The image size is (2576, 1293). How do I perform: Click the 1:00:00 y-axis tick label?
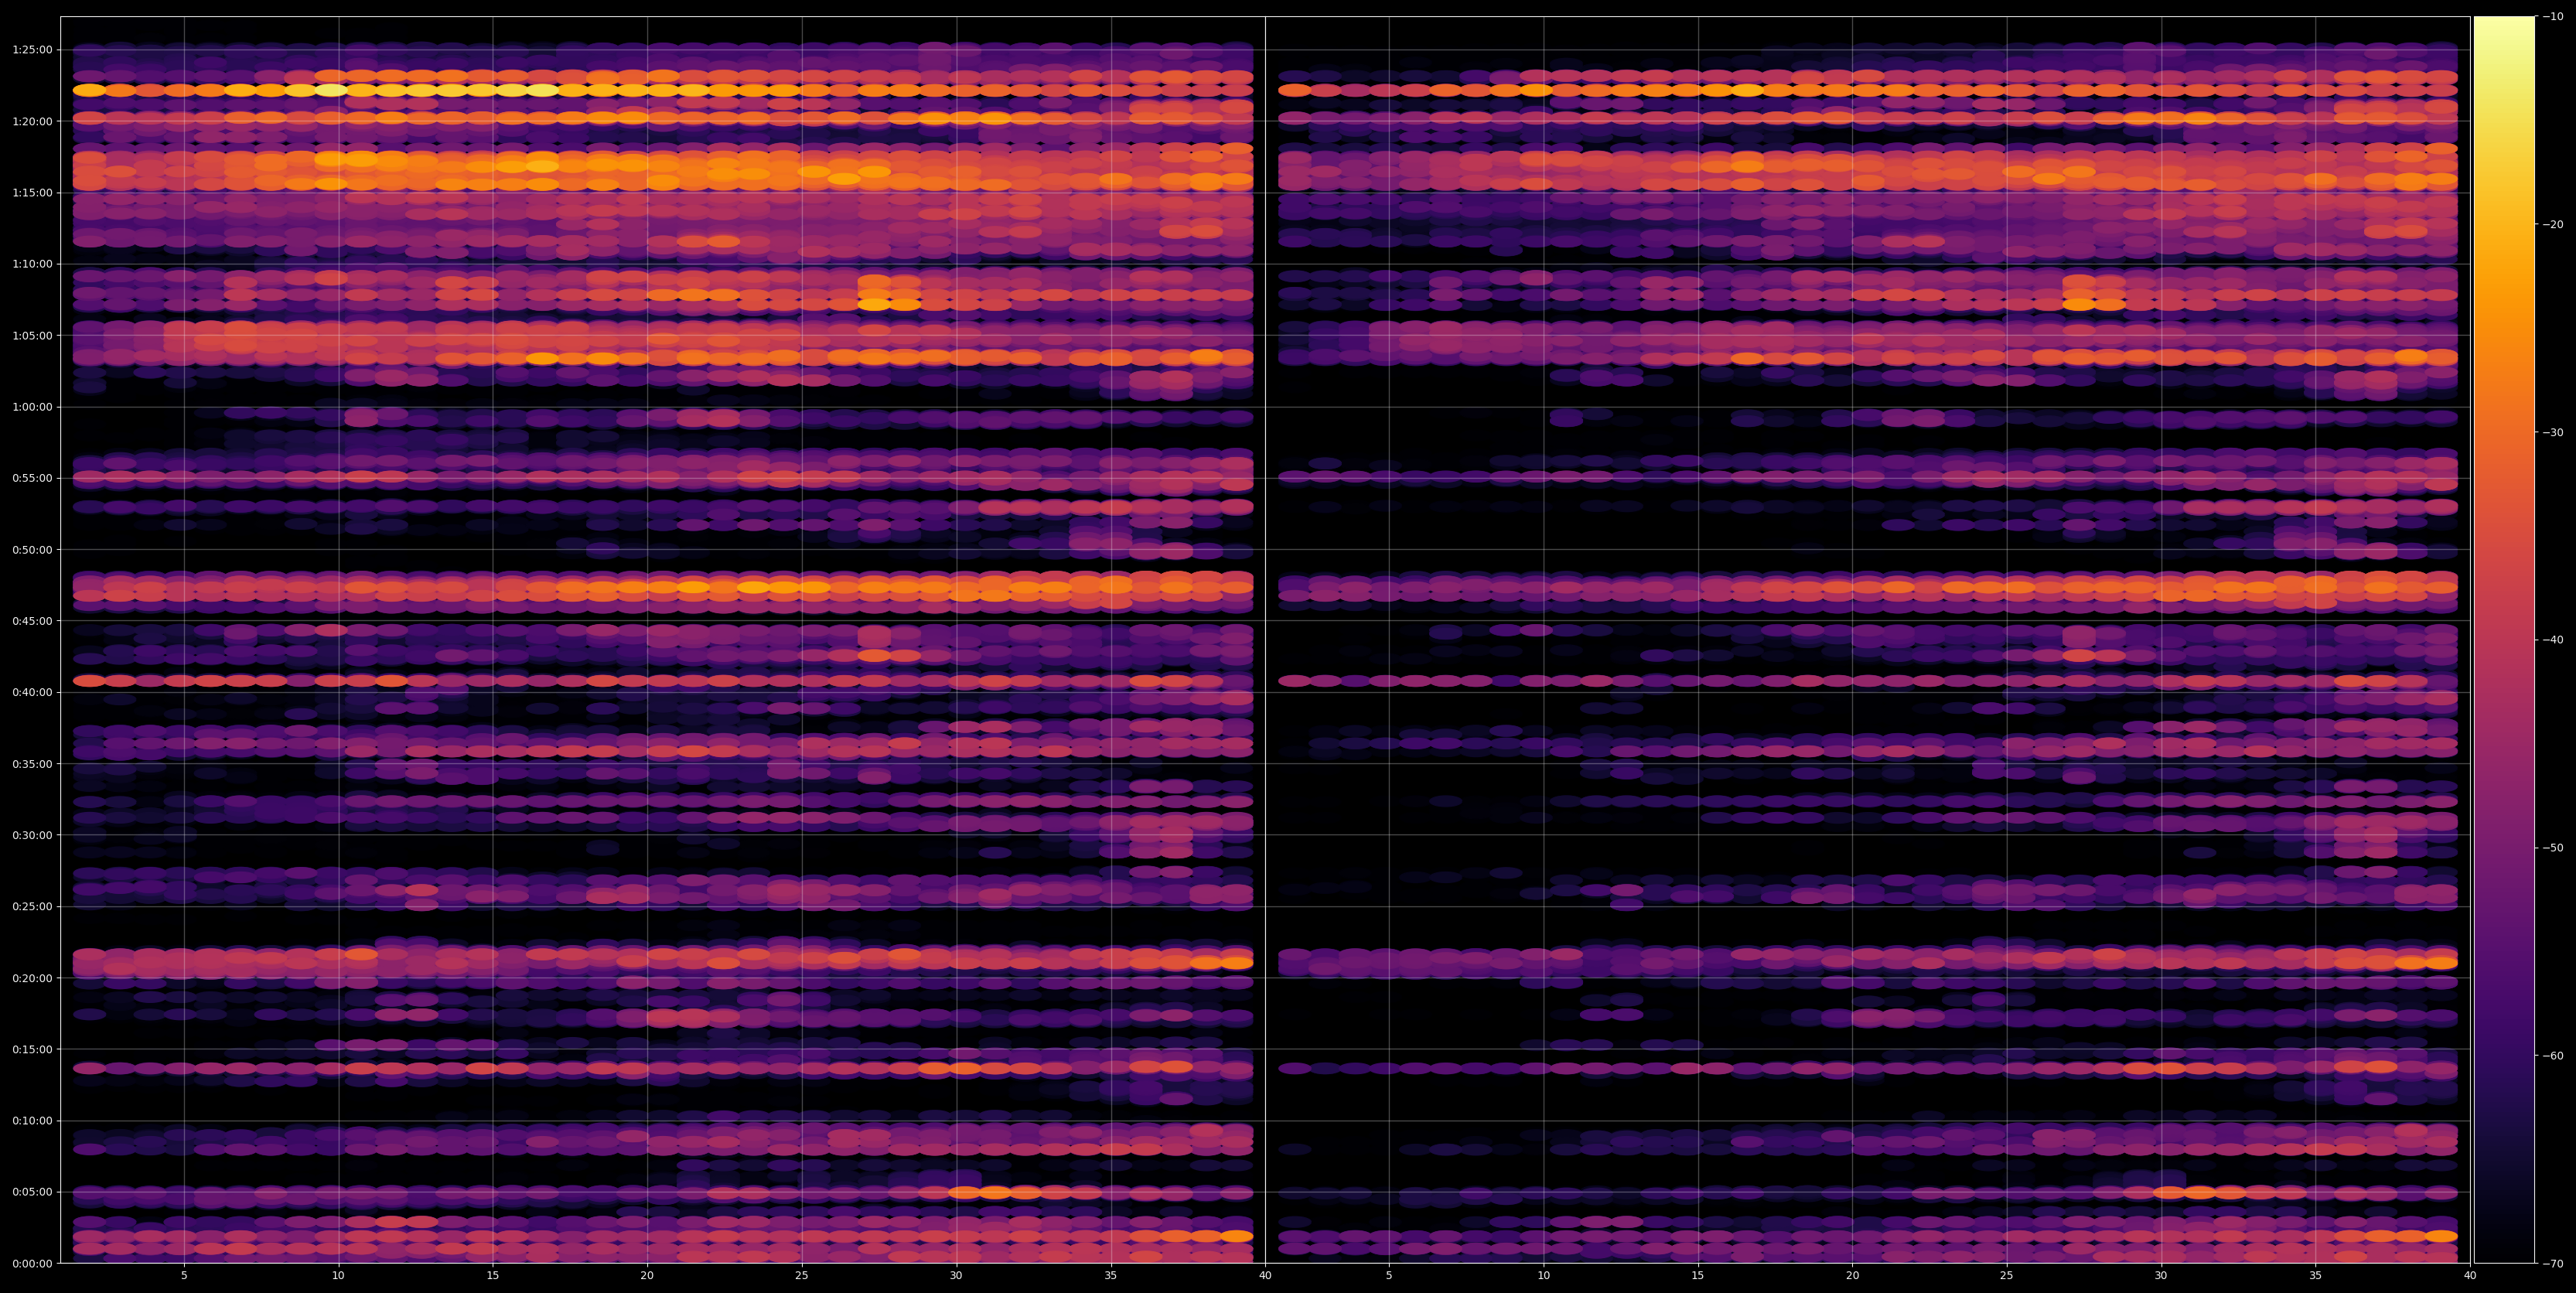coord(32,407)
